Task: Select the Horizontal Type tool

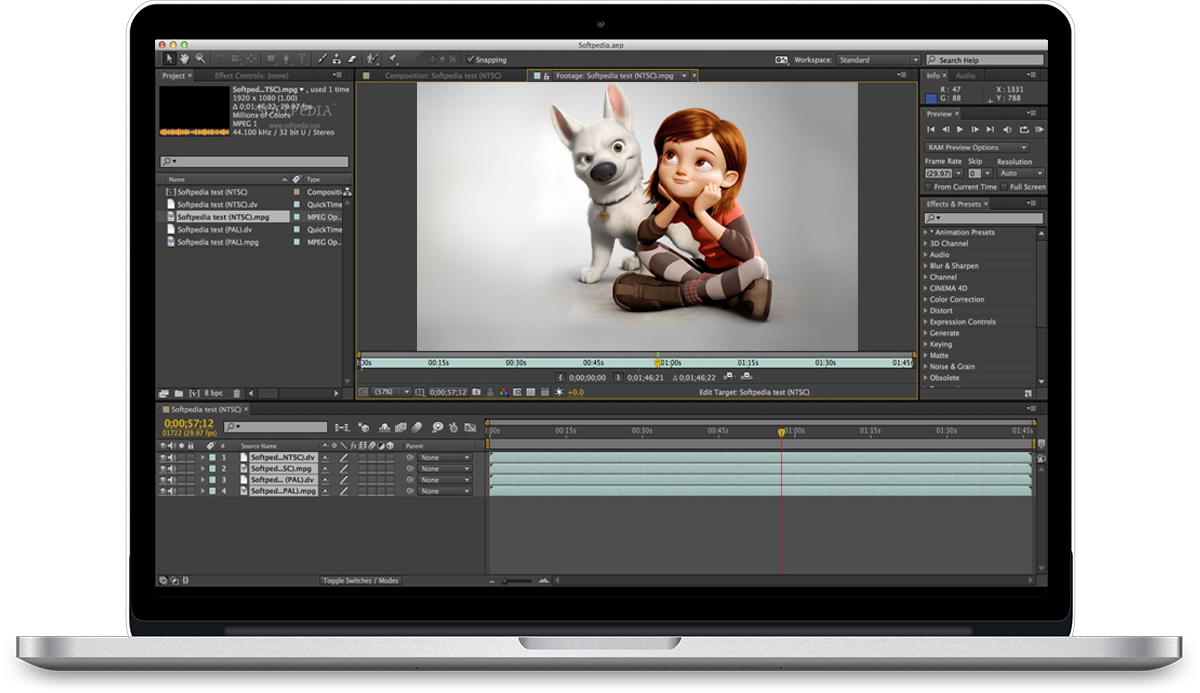Action: pyautogui.click(x=302, y=59)
